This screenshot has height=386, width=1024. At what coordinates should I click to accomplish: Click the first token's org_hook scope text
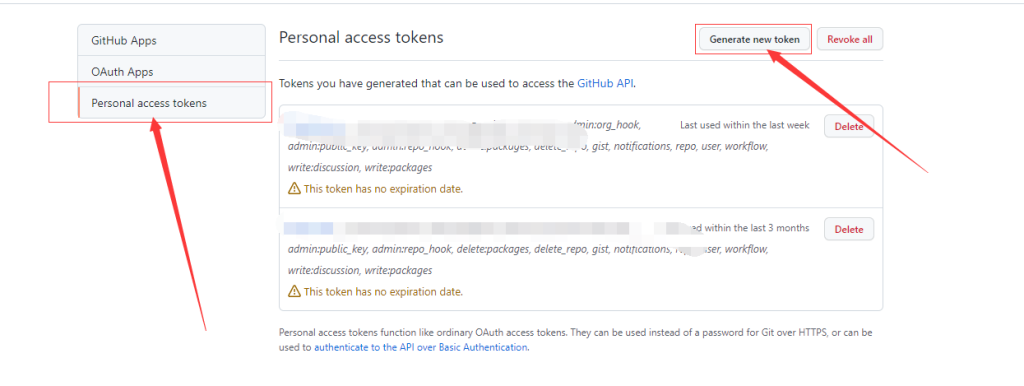607,125
